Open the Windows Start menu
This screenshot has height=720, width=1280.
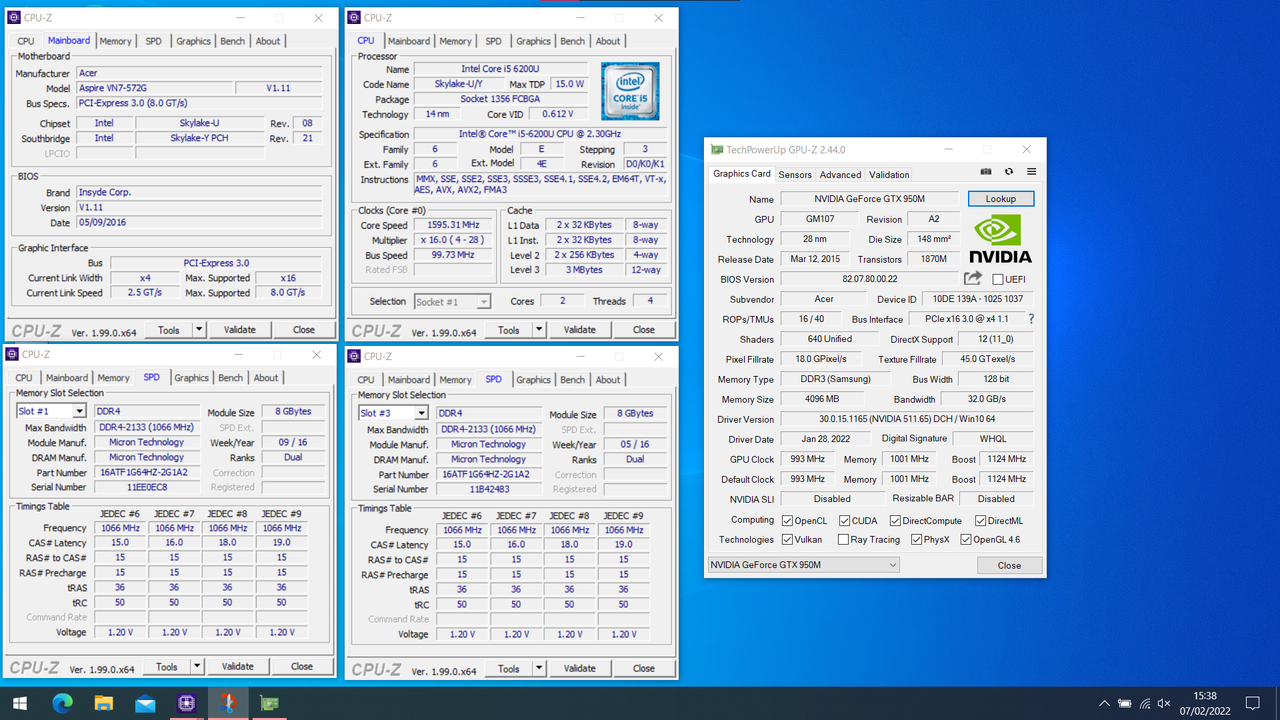tap(20, 703)
